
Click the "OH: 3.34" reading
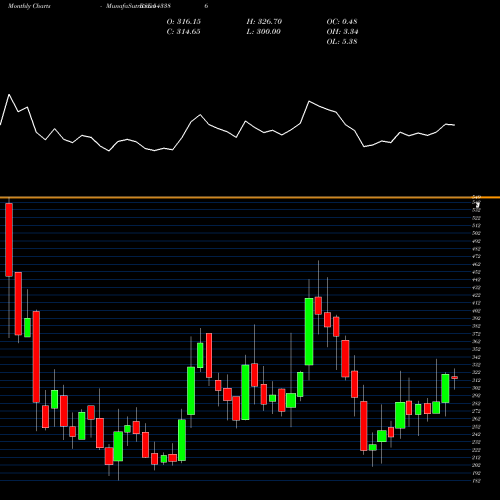click(x=342, y=32)
